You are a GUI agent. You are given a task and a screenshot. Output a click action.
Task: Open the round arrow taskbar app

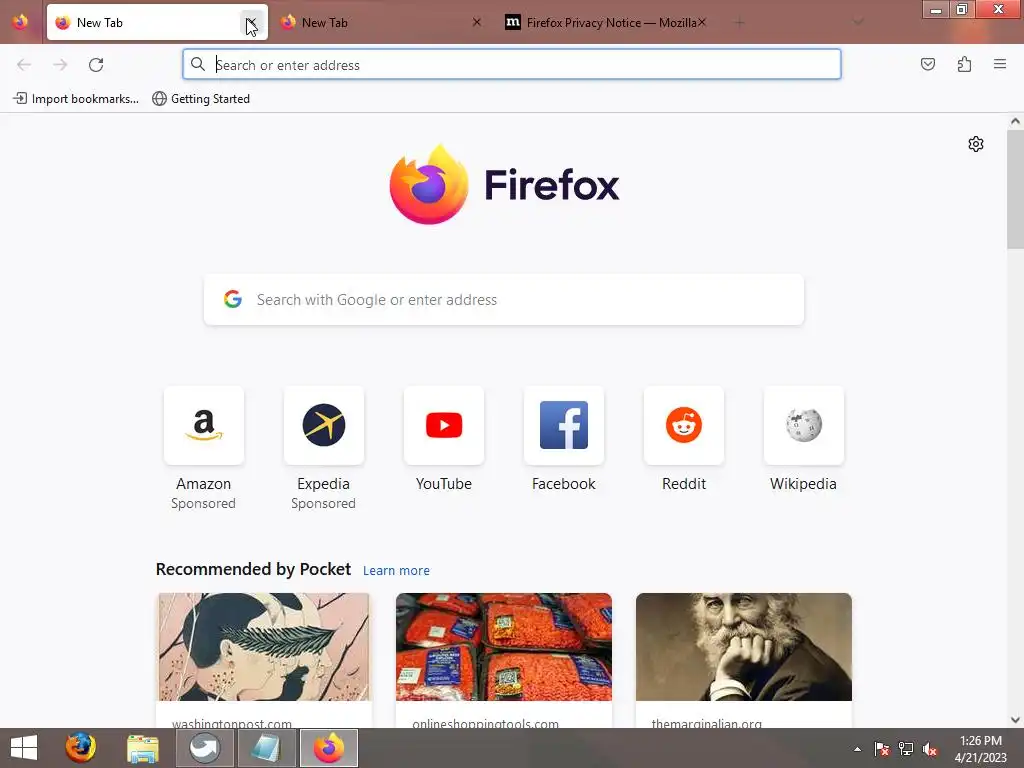pos(204,748)
